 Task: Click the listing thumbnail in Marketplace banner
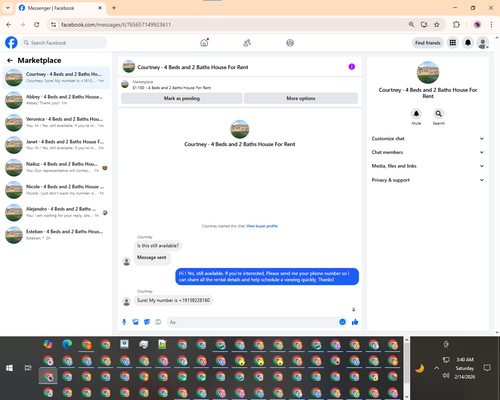pyautogui.click(x=125, y=84)
